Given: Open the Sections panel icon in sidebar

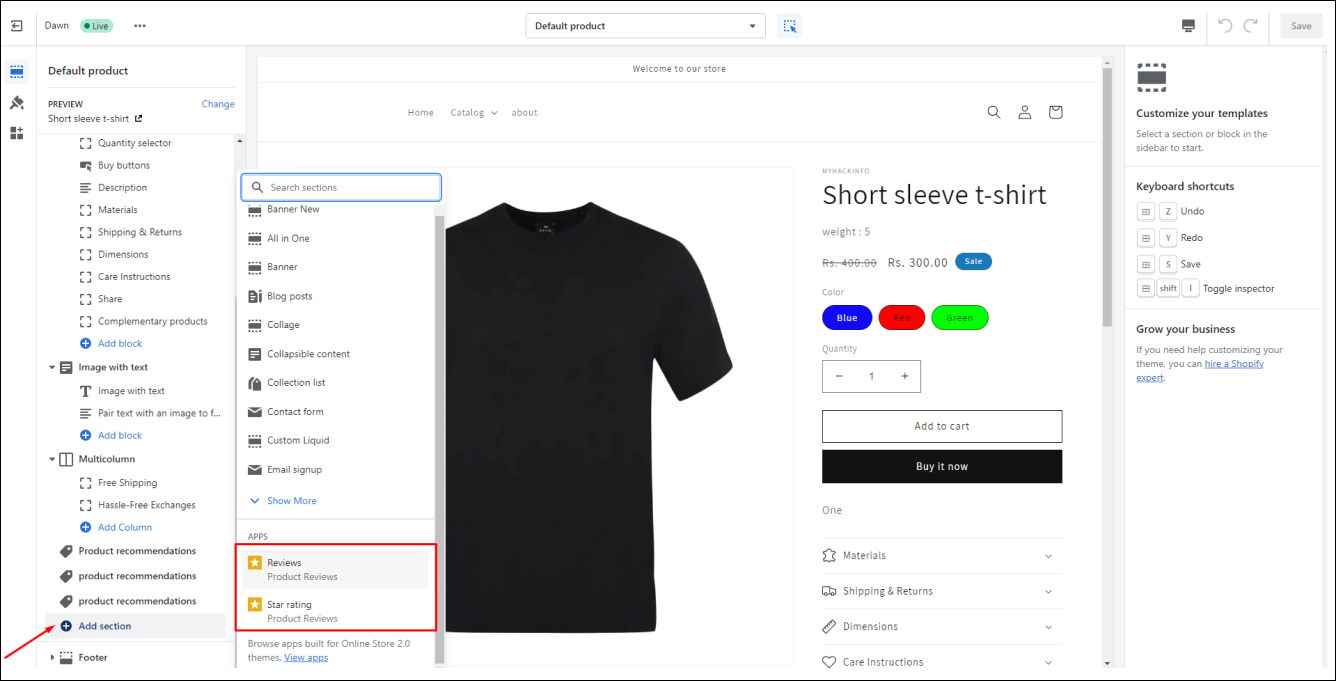Looking at the screenshot, I should [17, 72].
